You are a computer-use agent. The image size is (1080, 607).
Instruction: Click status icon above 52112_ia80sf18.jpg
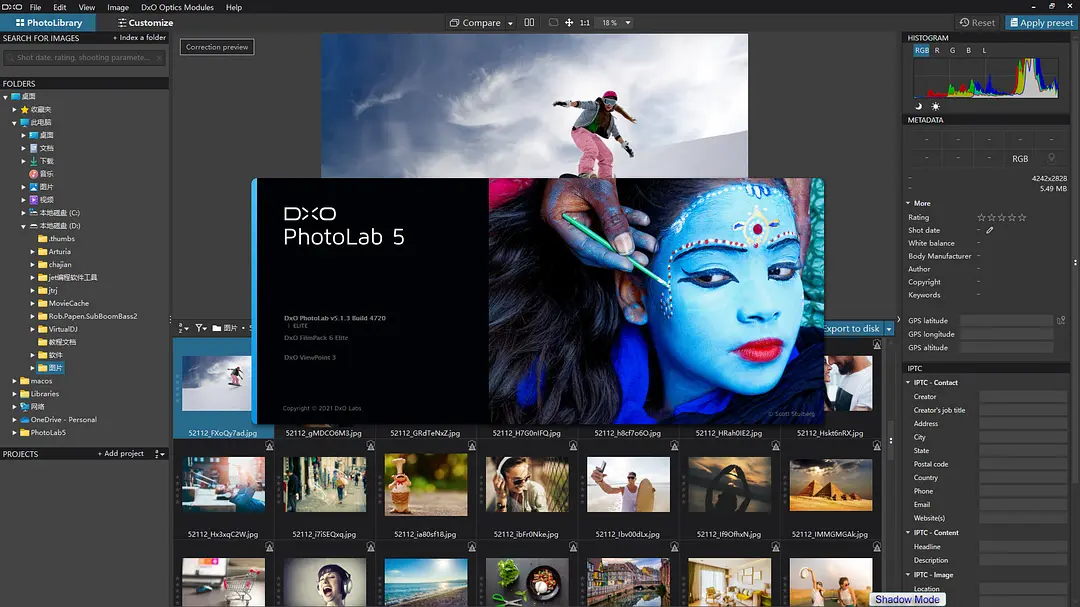click(472, 446)
